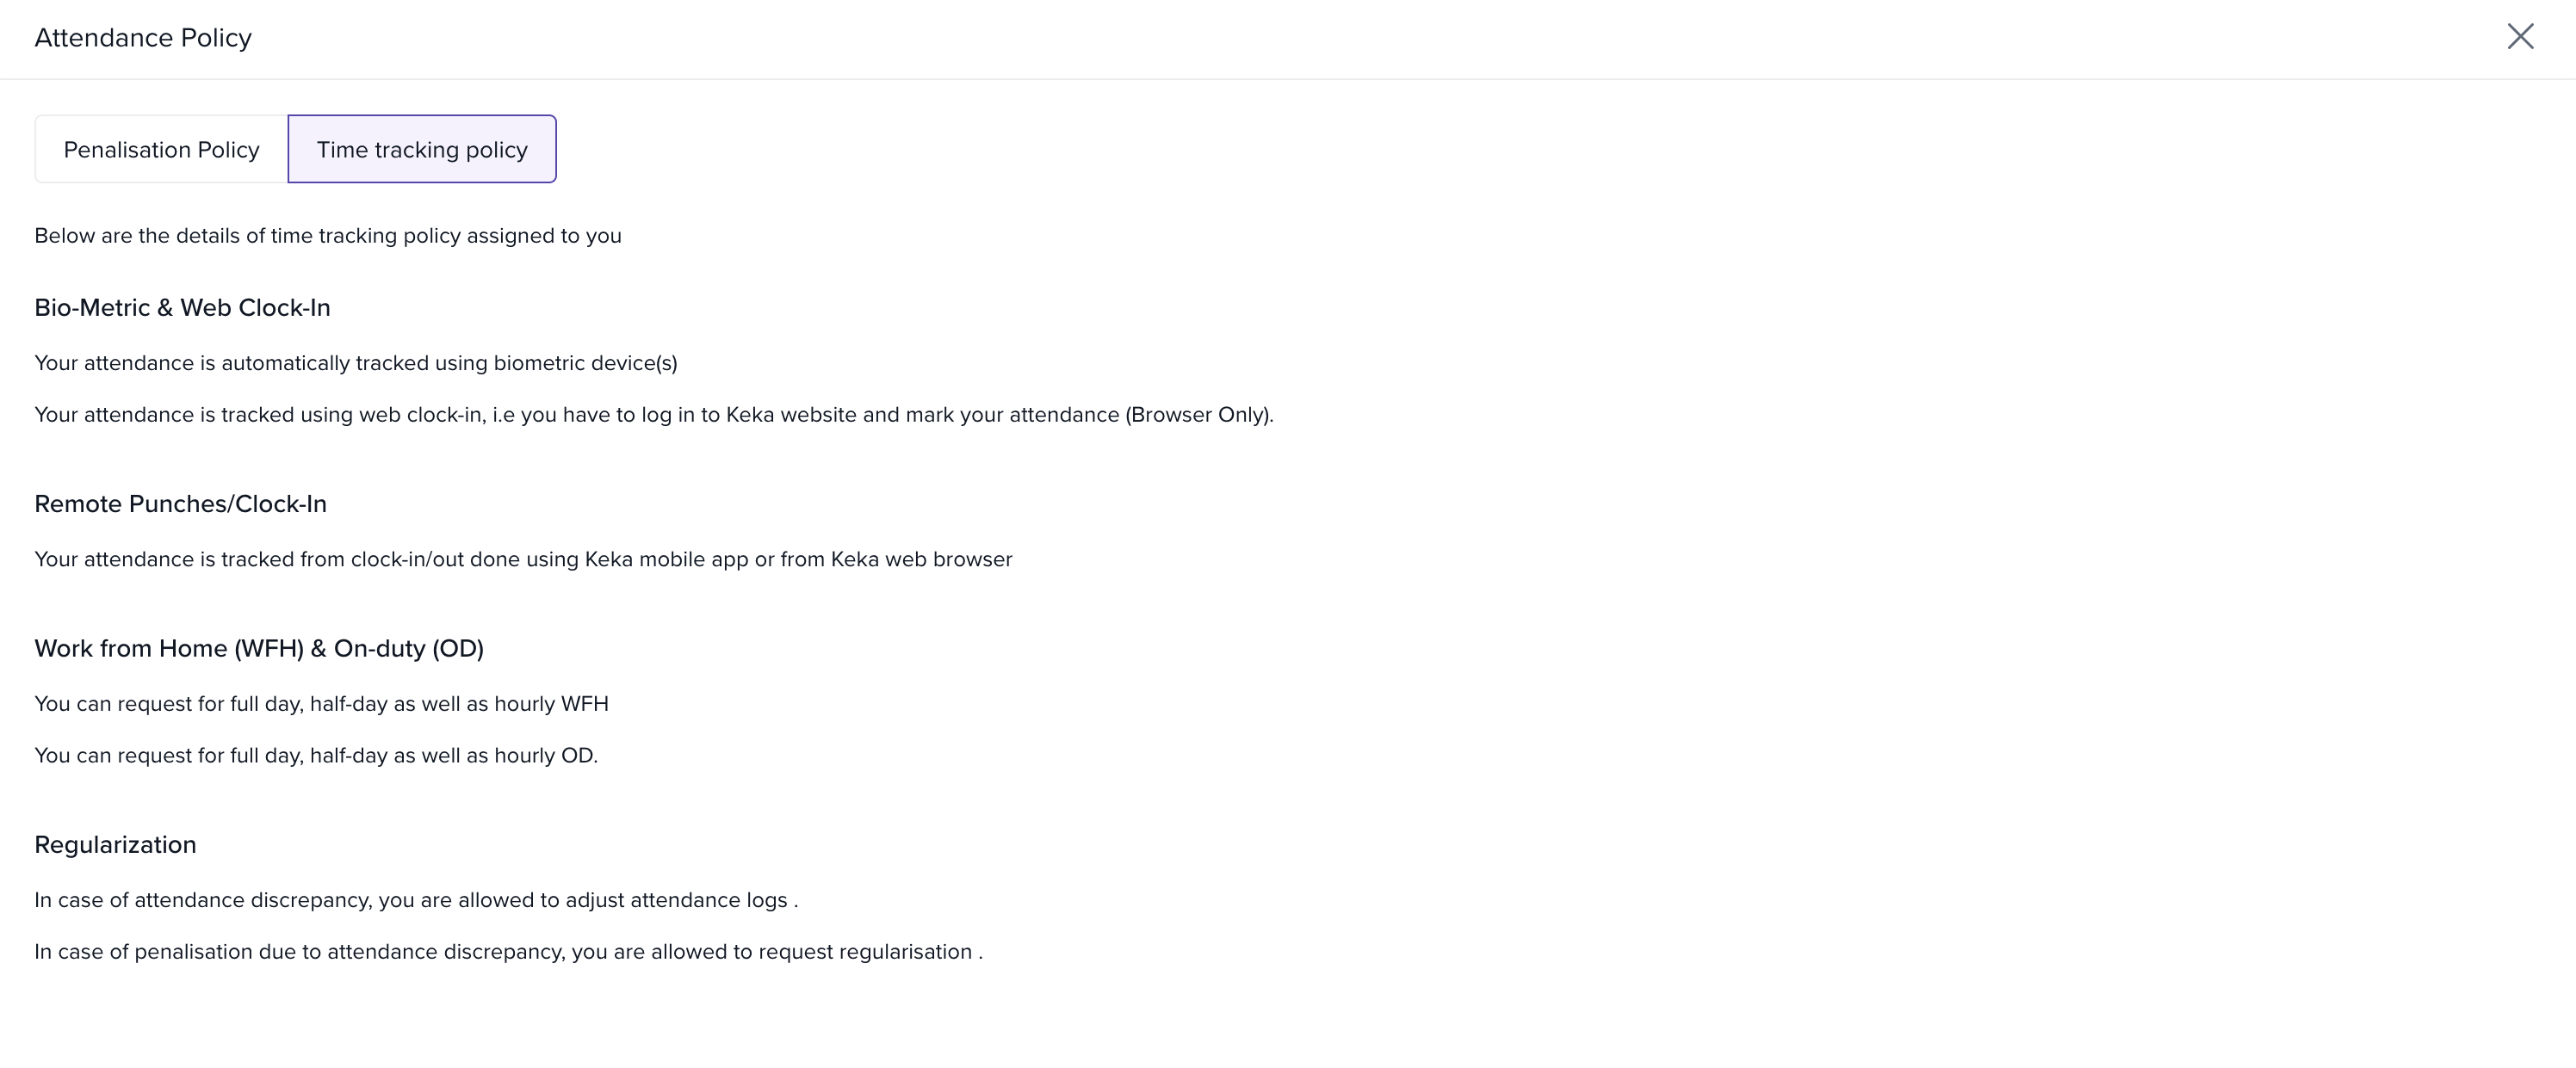Click the Attendance Policy dialog title
The image size is (2576, 1068).
tap(143, 38)
